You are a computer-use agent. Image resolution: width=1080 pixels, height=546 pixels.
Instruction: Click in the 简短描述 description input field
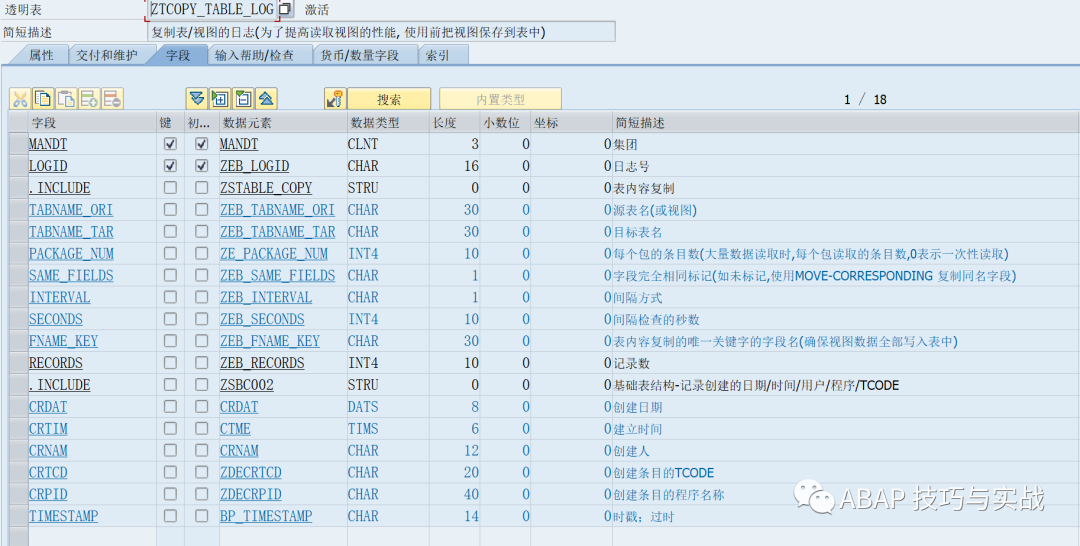(381, 32)
